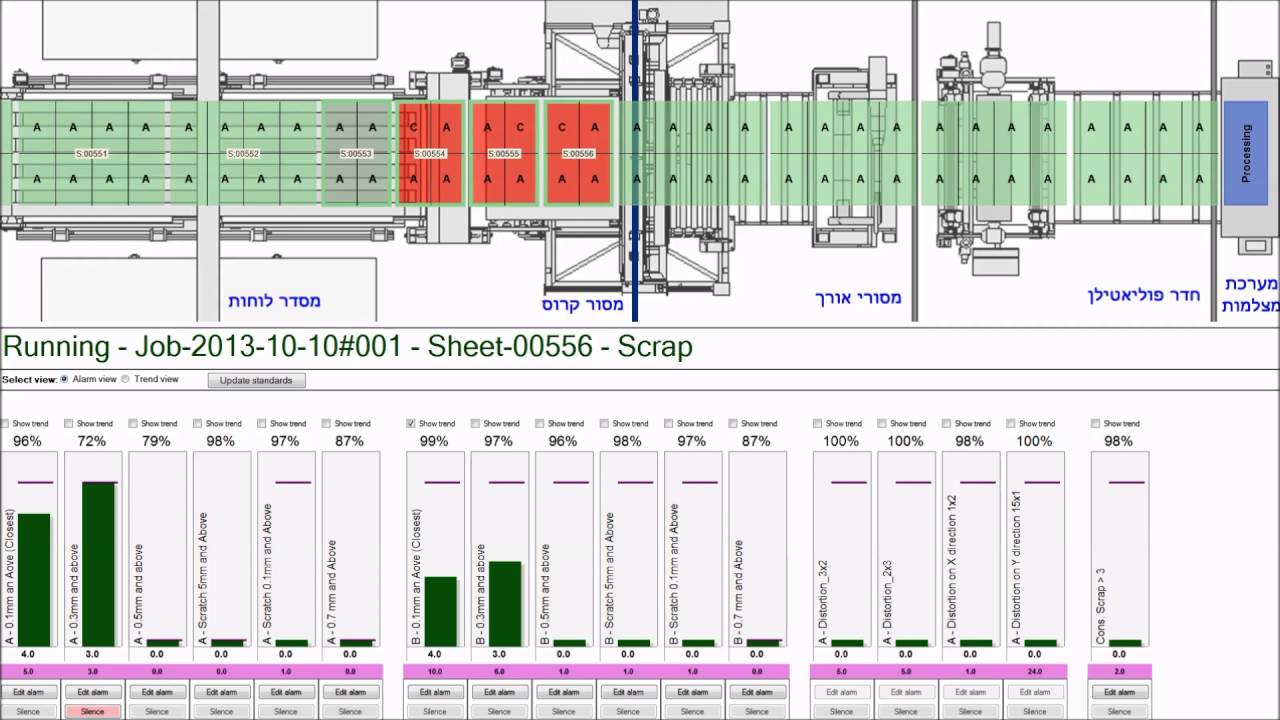
Task: Click the C cell in sheet S:00554
Action: point(414,127)
